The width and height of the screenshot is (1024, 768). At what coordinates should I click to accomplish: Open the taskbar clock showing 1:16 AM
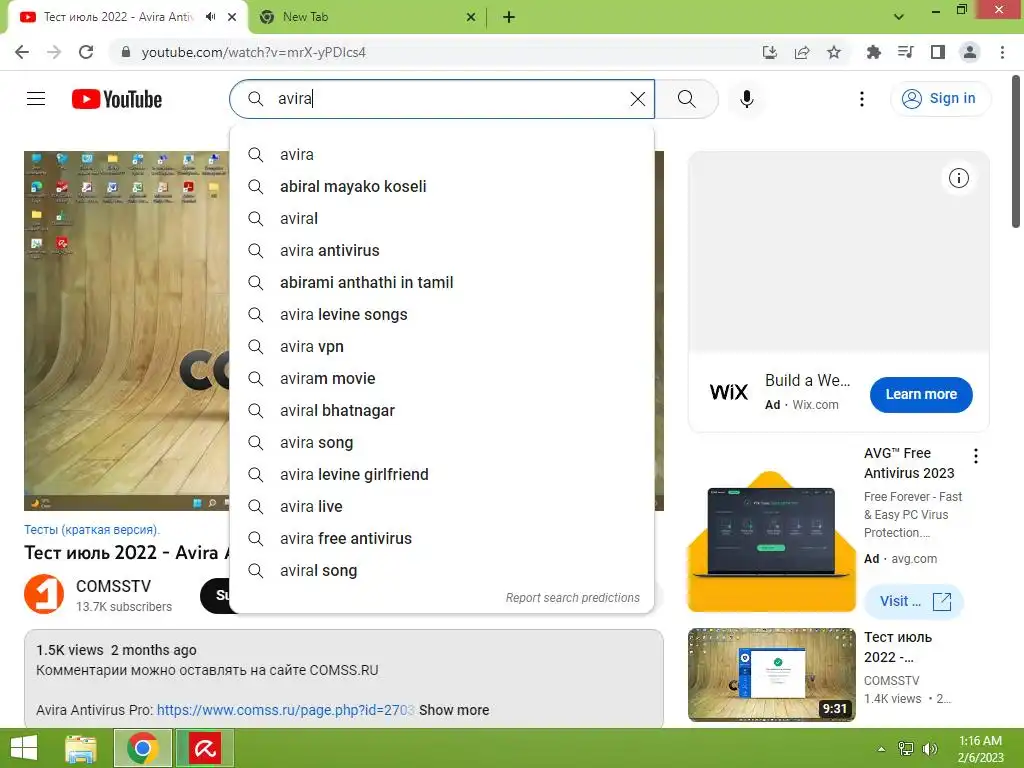point(980,749)
